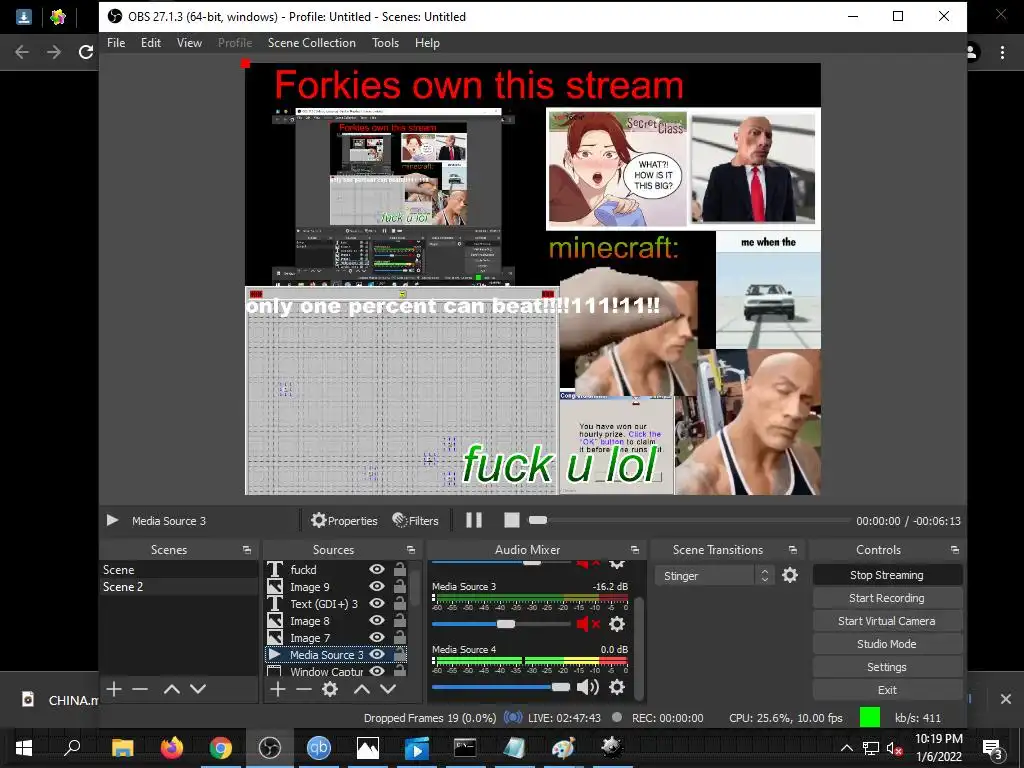1024x768 pixels.
Task: Open the Scene Collection menu
Action: pos(312,42)
